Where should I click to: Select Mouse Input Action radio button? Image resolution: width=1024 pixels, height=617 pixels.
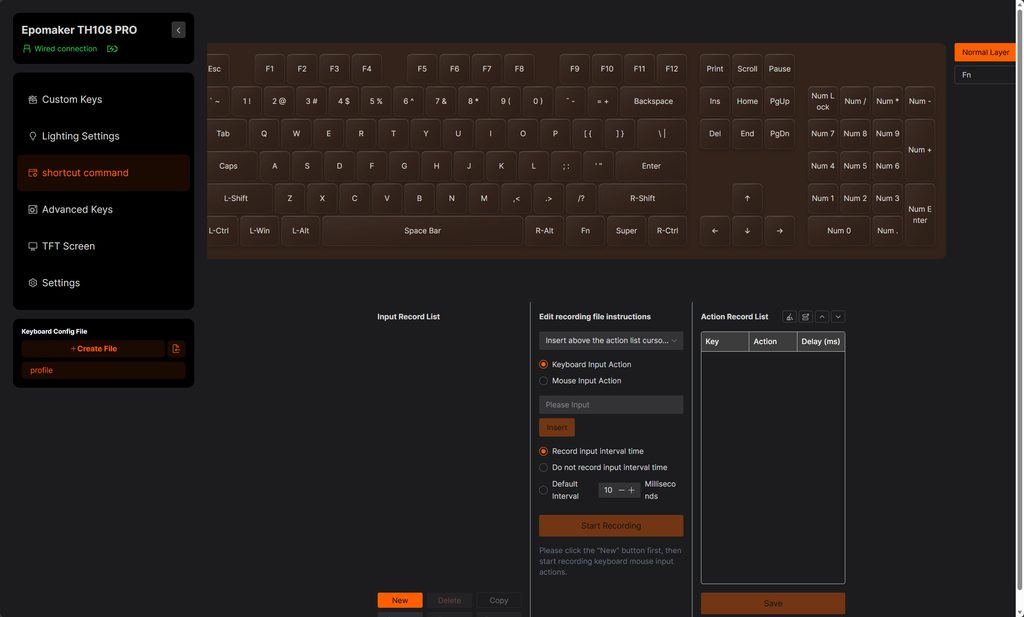[543, 381]
